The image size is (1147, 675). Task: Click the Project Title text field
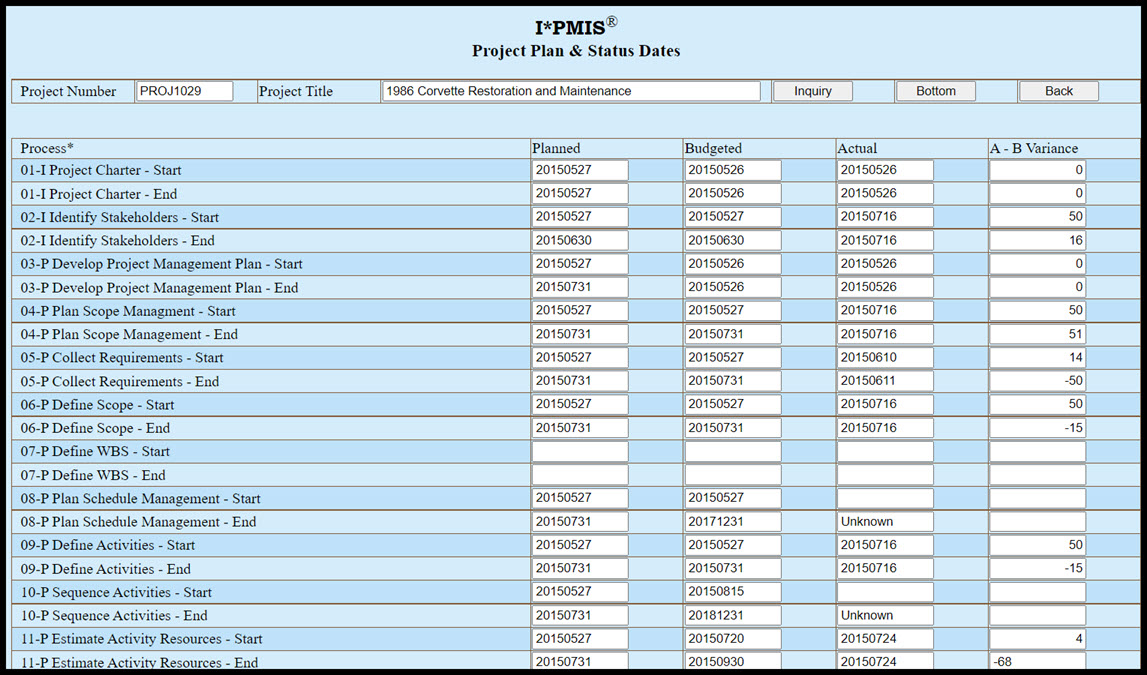(x=570, y=91)
